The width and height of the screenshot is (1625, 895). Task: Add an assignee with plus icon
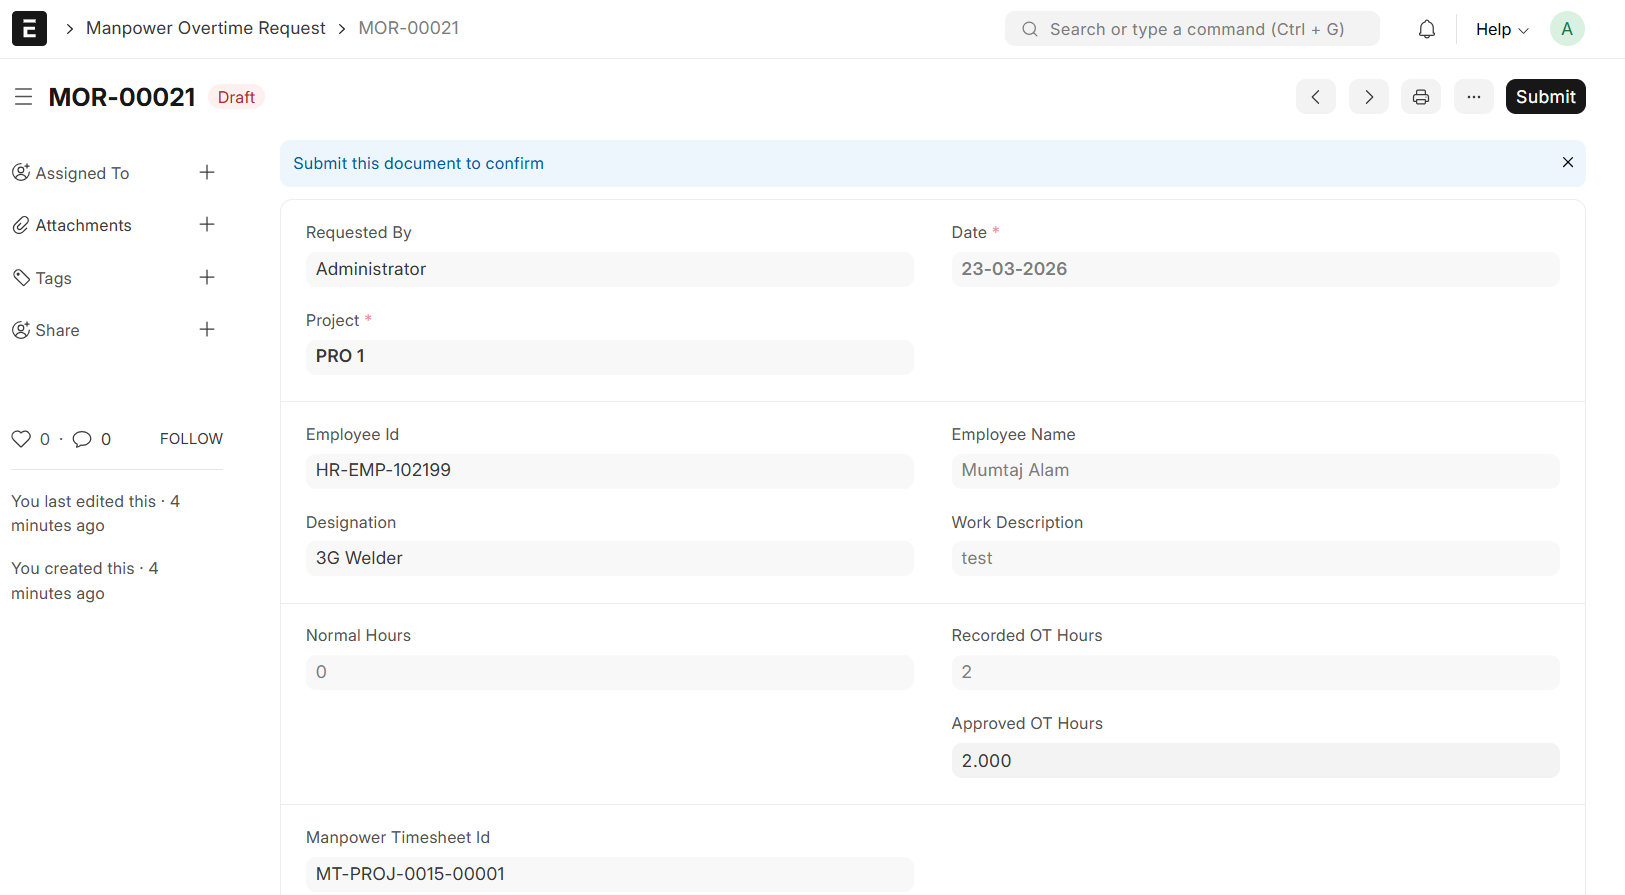click(x=207, y=173)
